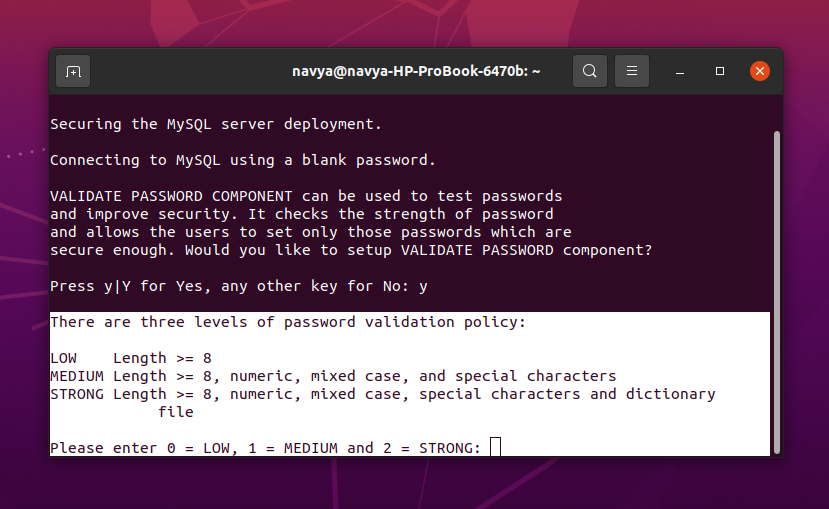Open the terminal hamburger menu
The image size is (829, 509).
coord(632,71)
